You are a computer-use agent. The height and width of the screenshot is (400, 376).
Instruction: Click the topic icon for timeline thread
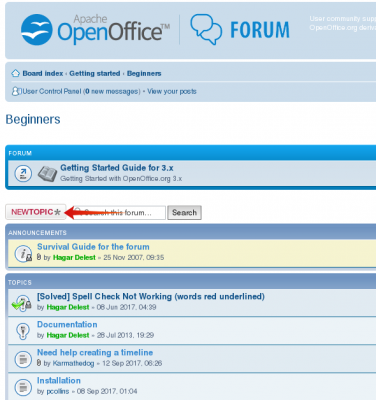tap(23, 359)
